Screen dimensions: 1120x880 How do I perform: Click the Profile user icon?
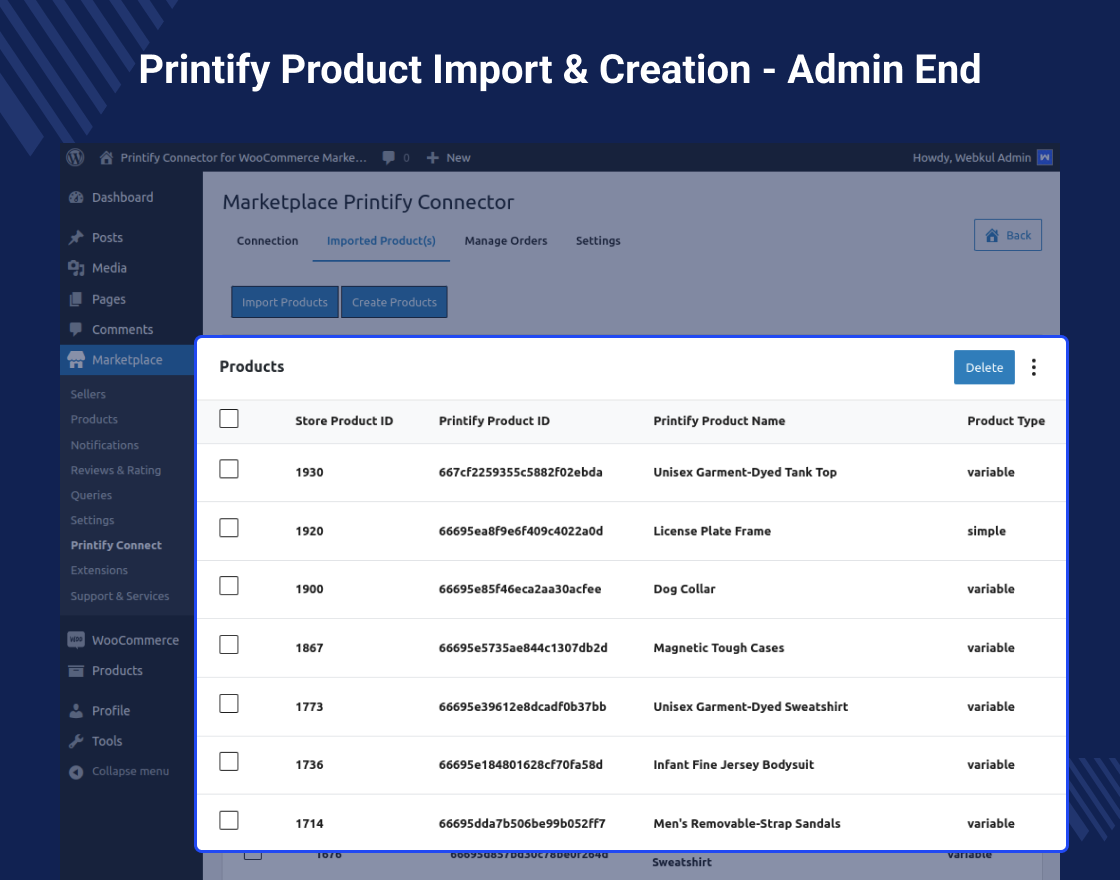pos(76,711)
